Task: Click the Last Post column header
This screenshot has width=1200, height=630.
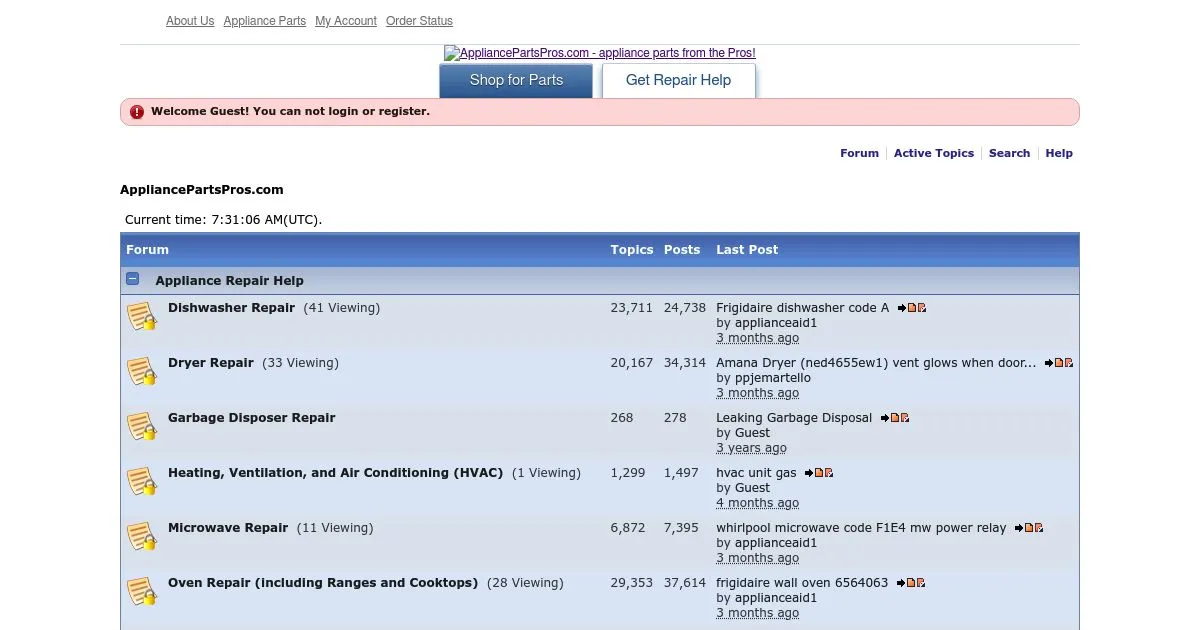Action: pos(747,250)
